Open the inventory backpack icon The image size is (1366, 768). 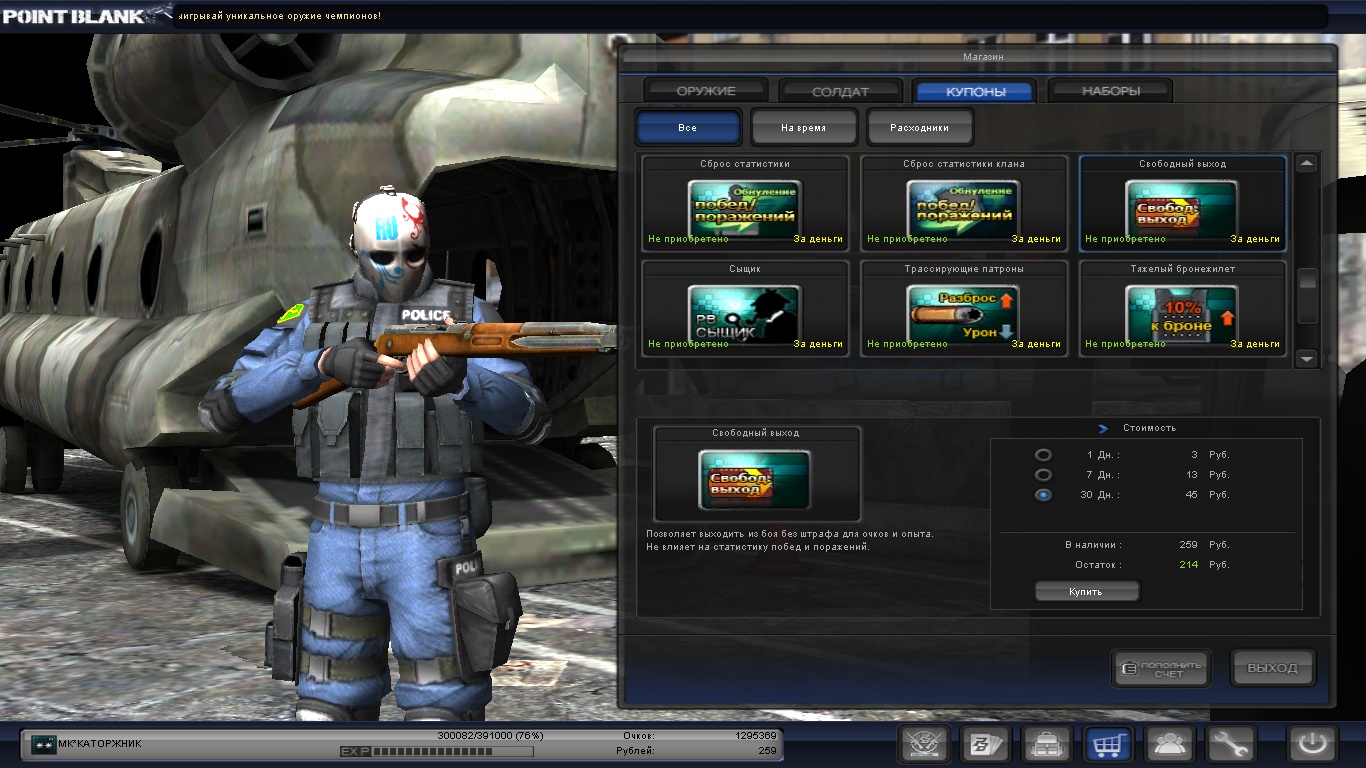1047,744
